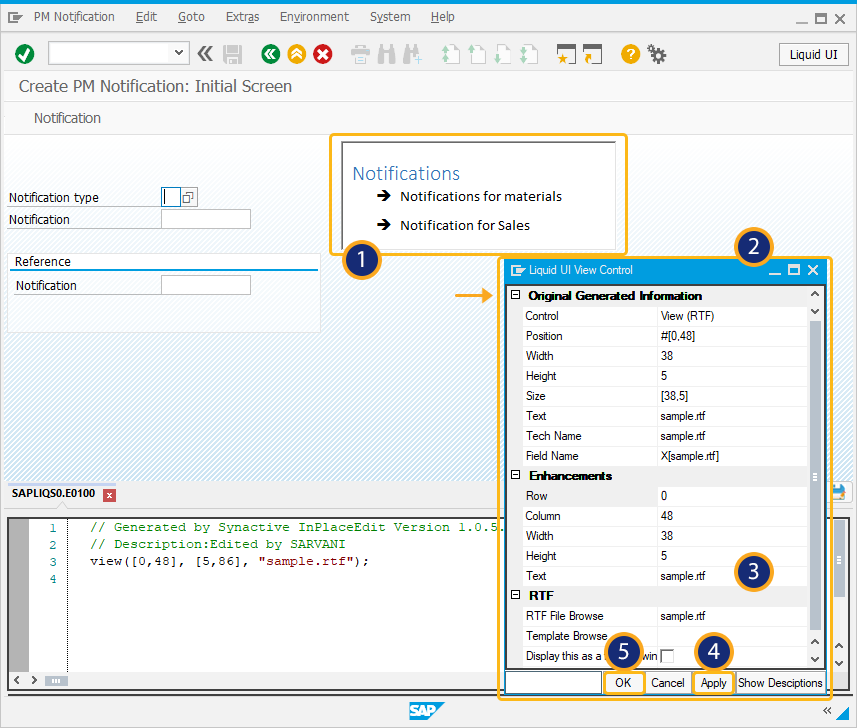Click the orange Exit icon
Viewport: 857px width, 728px height.
[x=297, y=54]
